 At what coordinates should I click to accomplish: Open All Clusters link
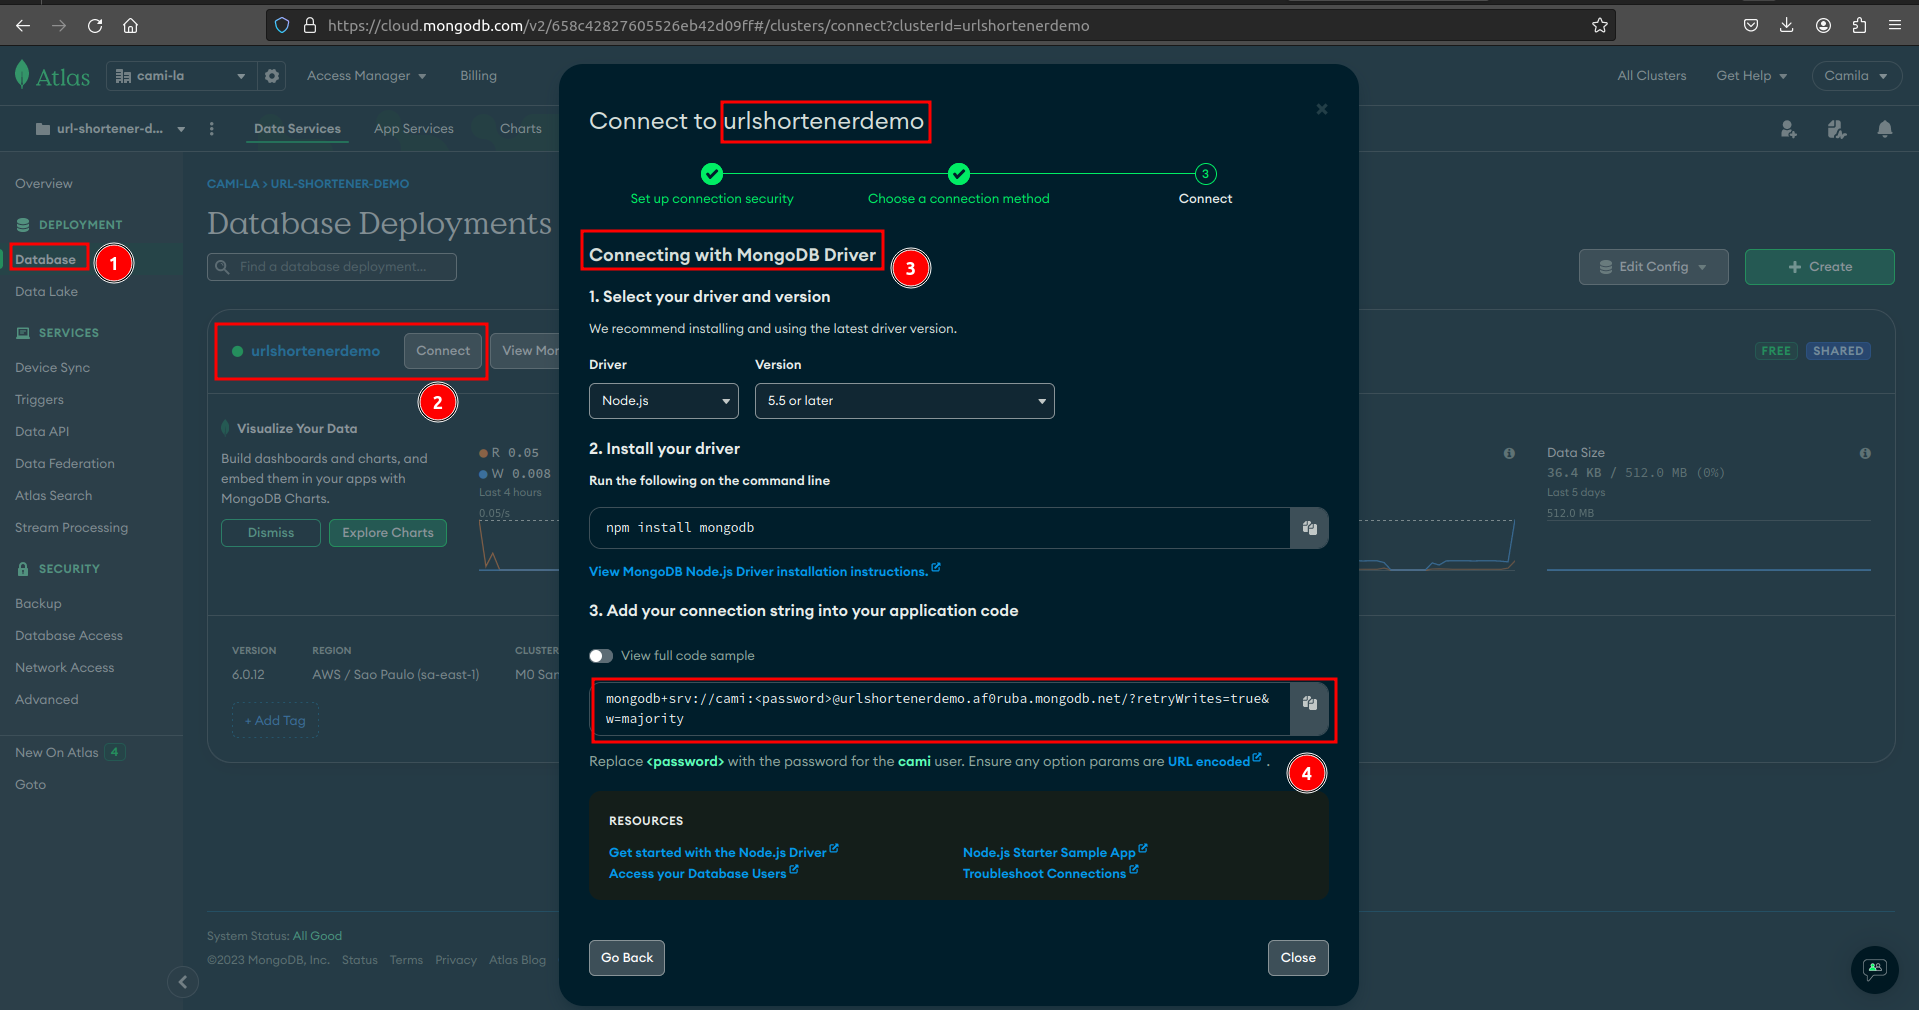coord(1651,76)
